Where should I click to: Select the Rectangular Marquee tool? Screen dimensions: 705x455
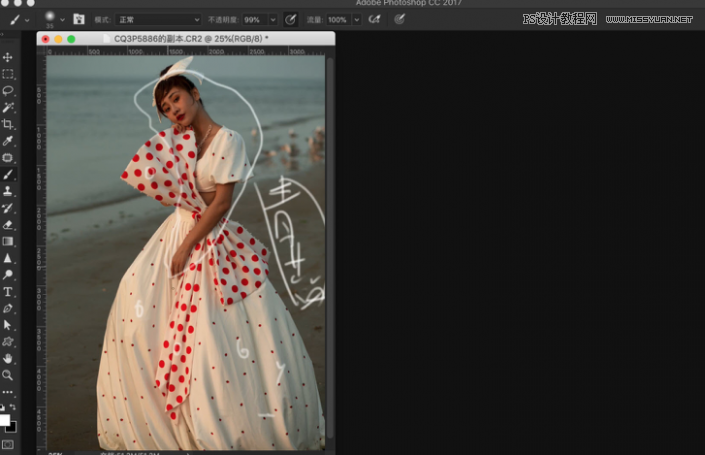pos(8,74)
